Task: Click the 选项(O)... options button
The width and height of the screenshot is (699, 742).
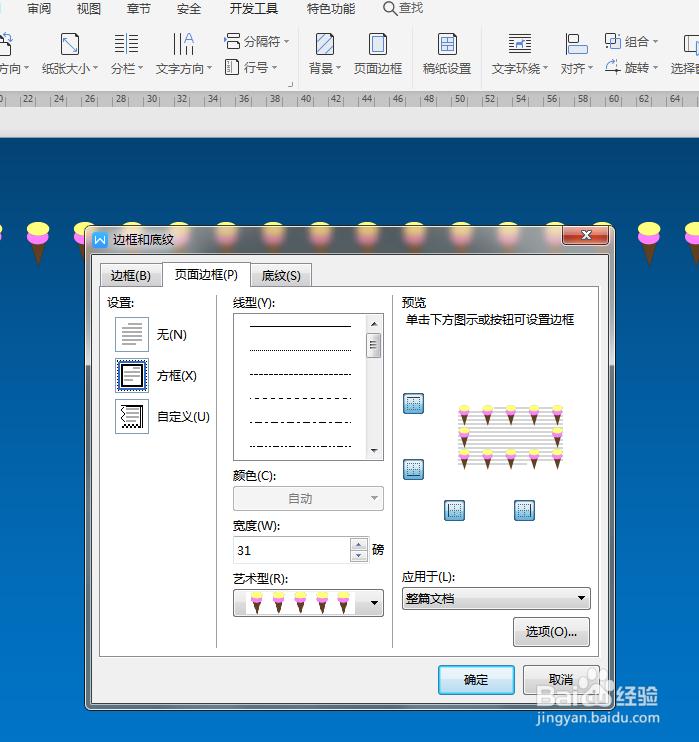Action: pyautogui.click(x=551, y=632)
